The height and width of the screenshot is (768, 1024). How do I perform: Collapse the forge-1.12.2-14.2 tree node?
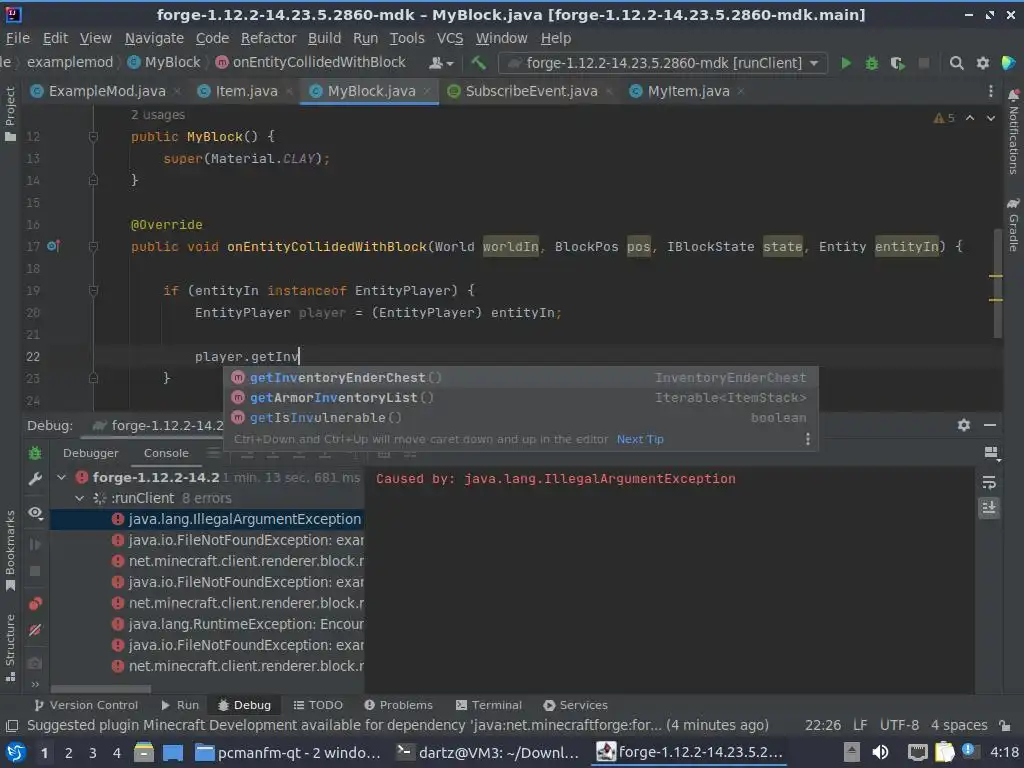pos(61,477)
